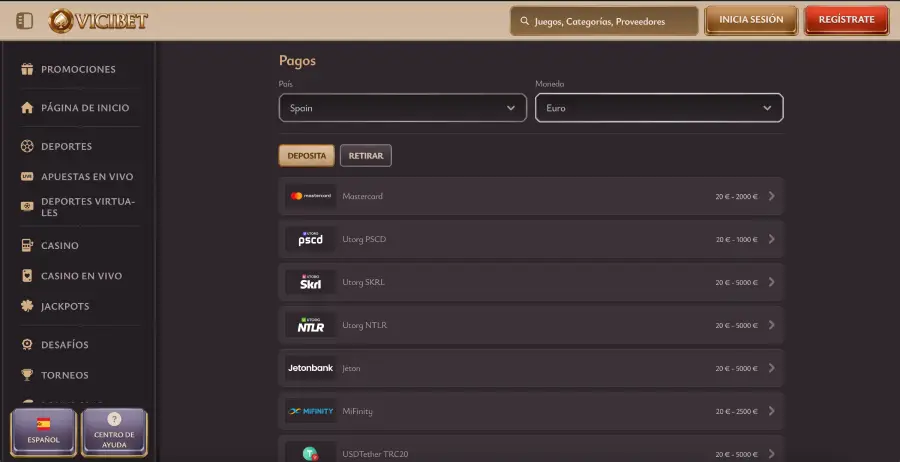This screenshot has width=900, height=462.
Task: Open Promociones in the sidebar
Action: coord(78,69)
